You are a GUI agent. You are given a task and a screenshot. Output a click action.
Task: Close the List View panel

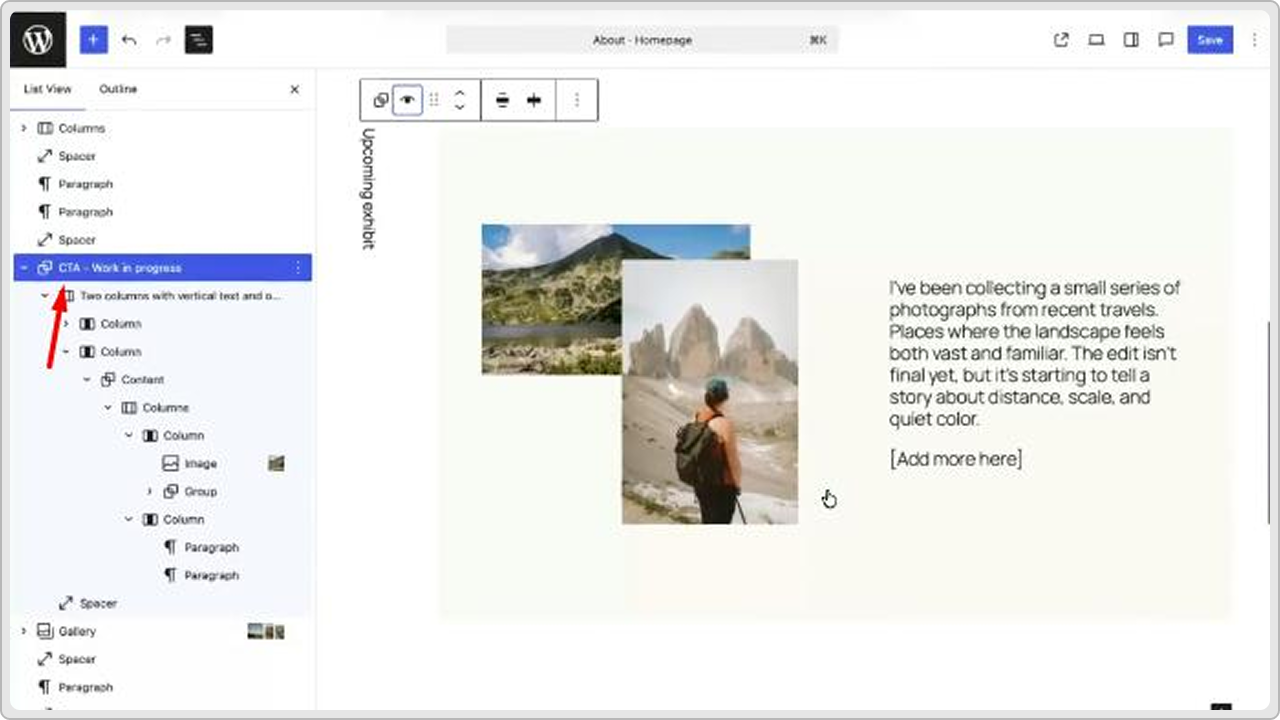coord(294,88)
